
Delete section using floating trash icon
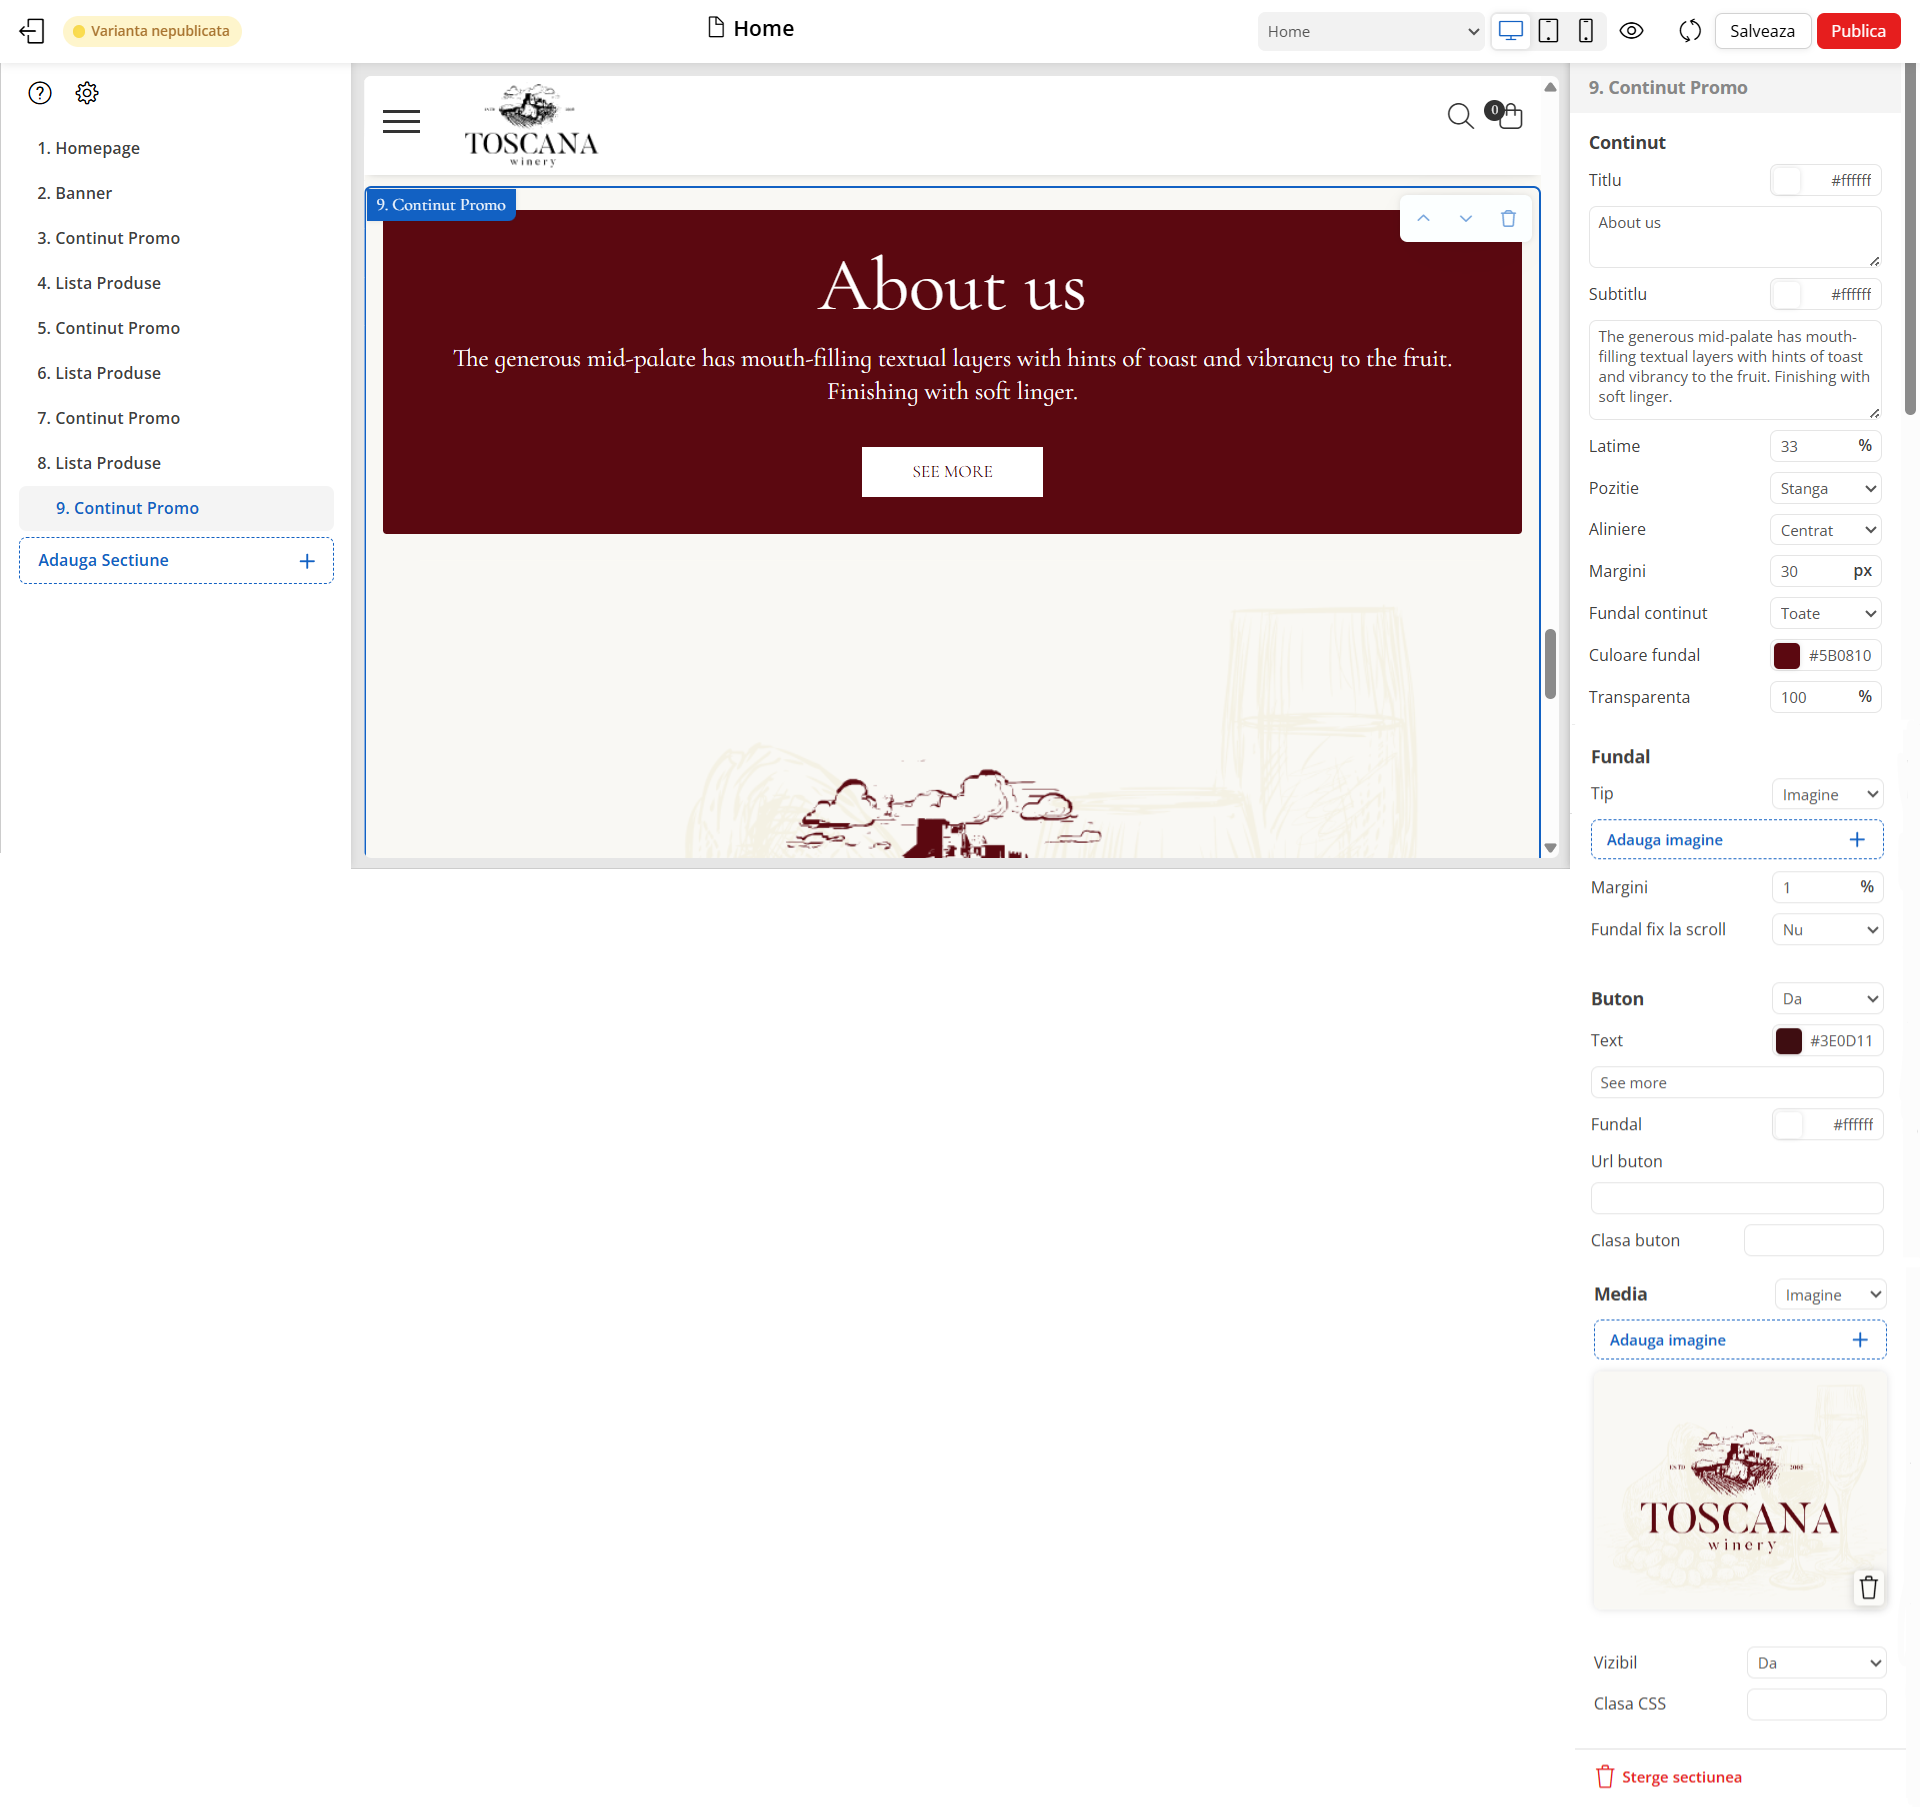click(x=1508, y=219)
